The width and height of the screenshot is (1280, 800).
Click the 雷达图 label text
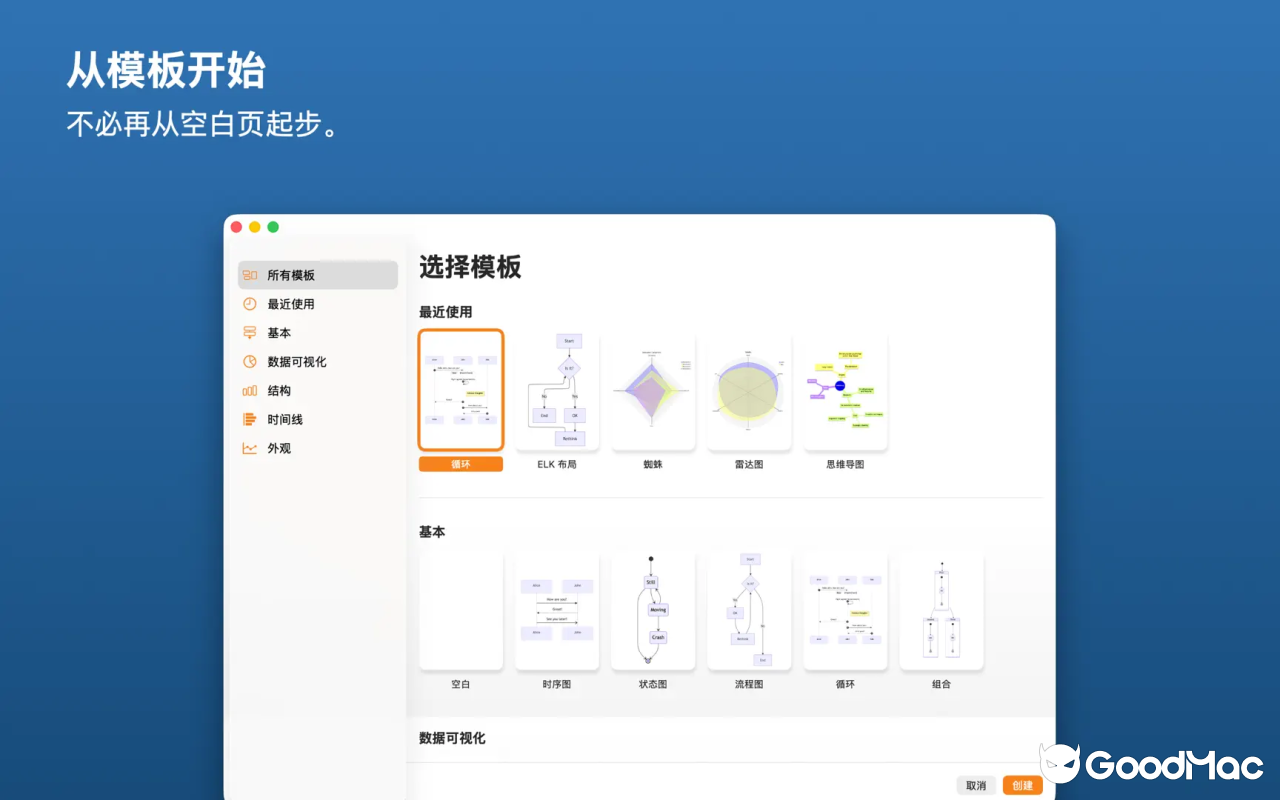(749, 464)
